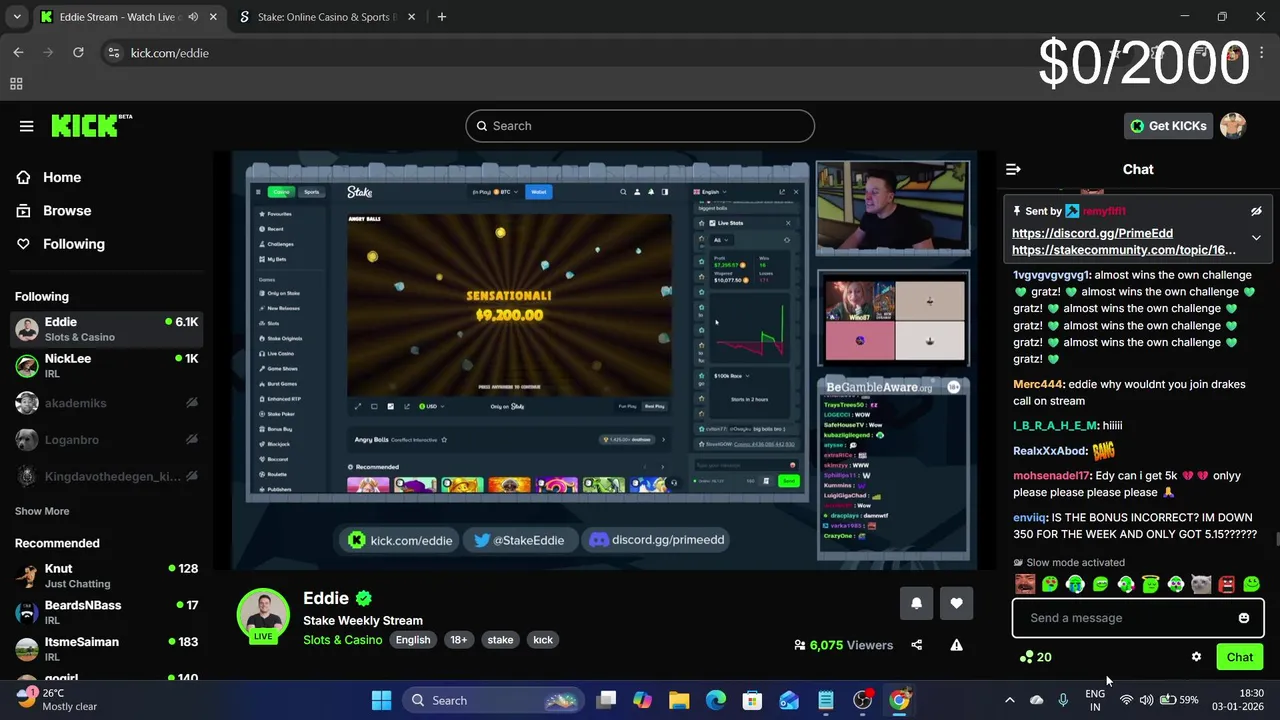The width and height of the screenshot is (1280, 720).
Task: Open the share stream icon
Action: click(x=916, y=645)
